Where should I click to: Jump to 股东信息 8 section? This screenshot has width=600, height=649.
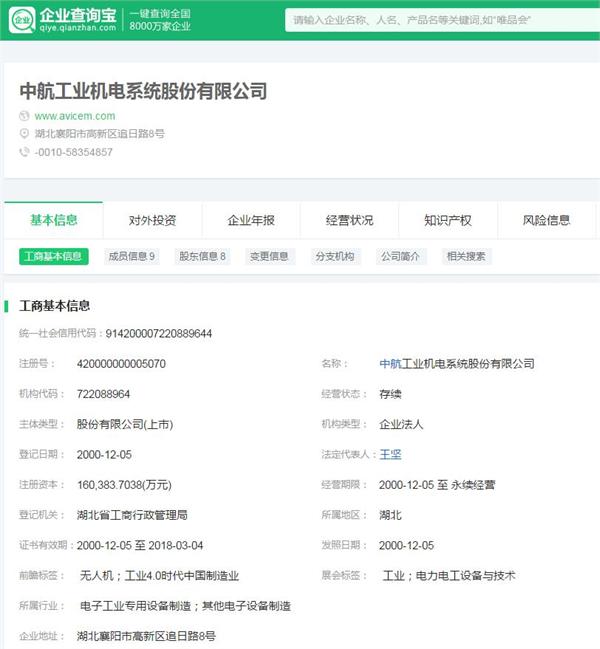click(x=202, y=256)
